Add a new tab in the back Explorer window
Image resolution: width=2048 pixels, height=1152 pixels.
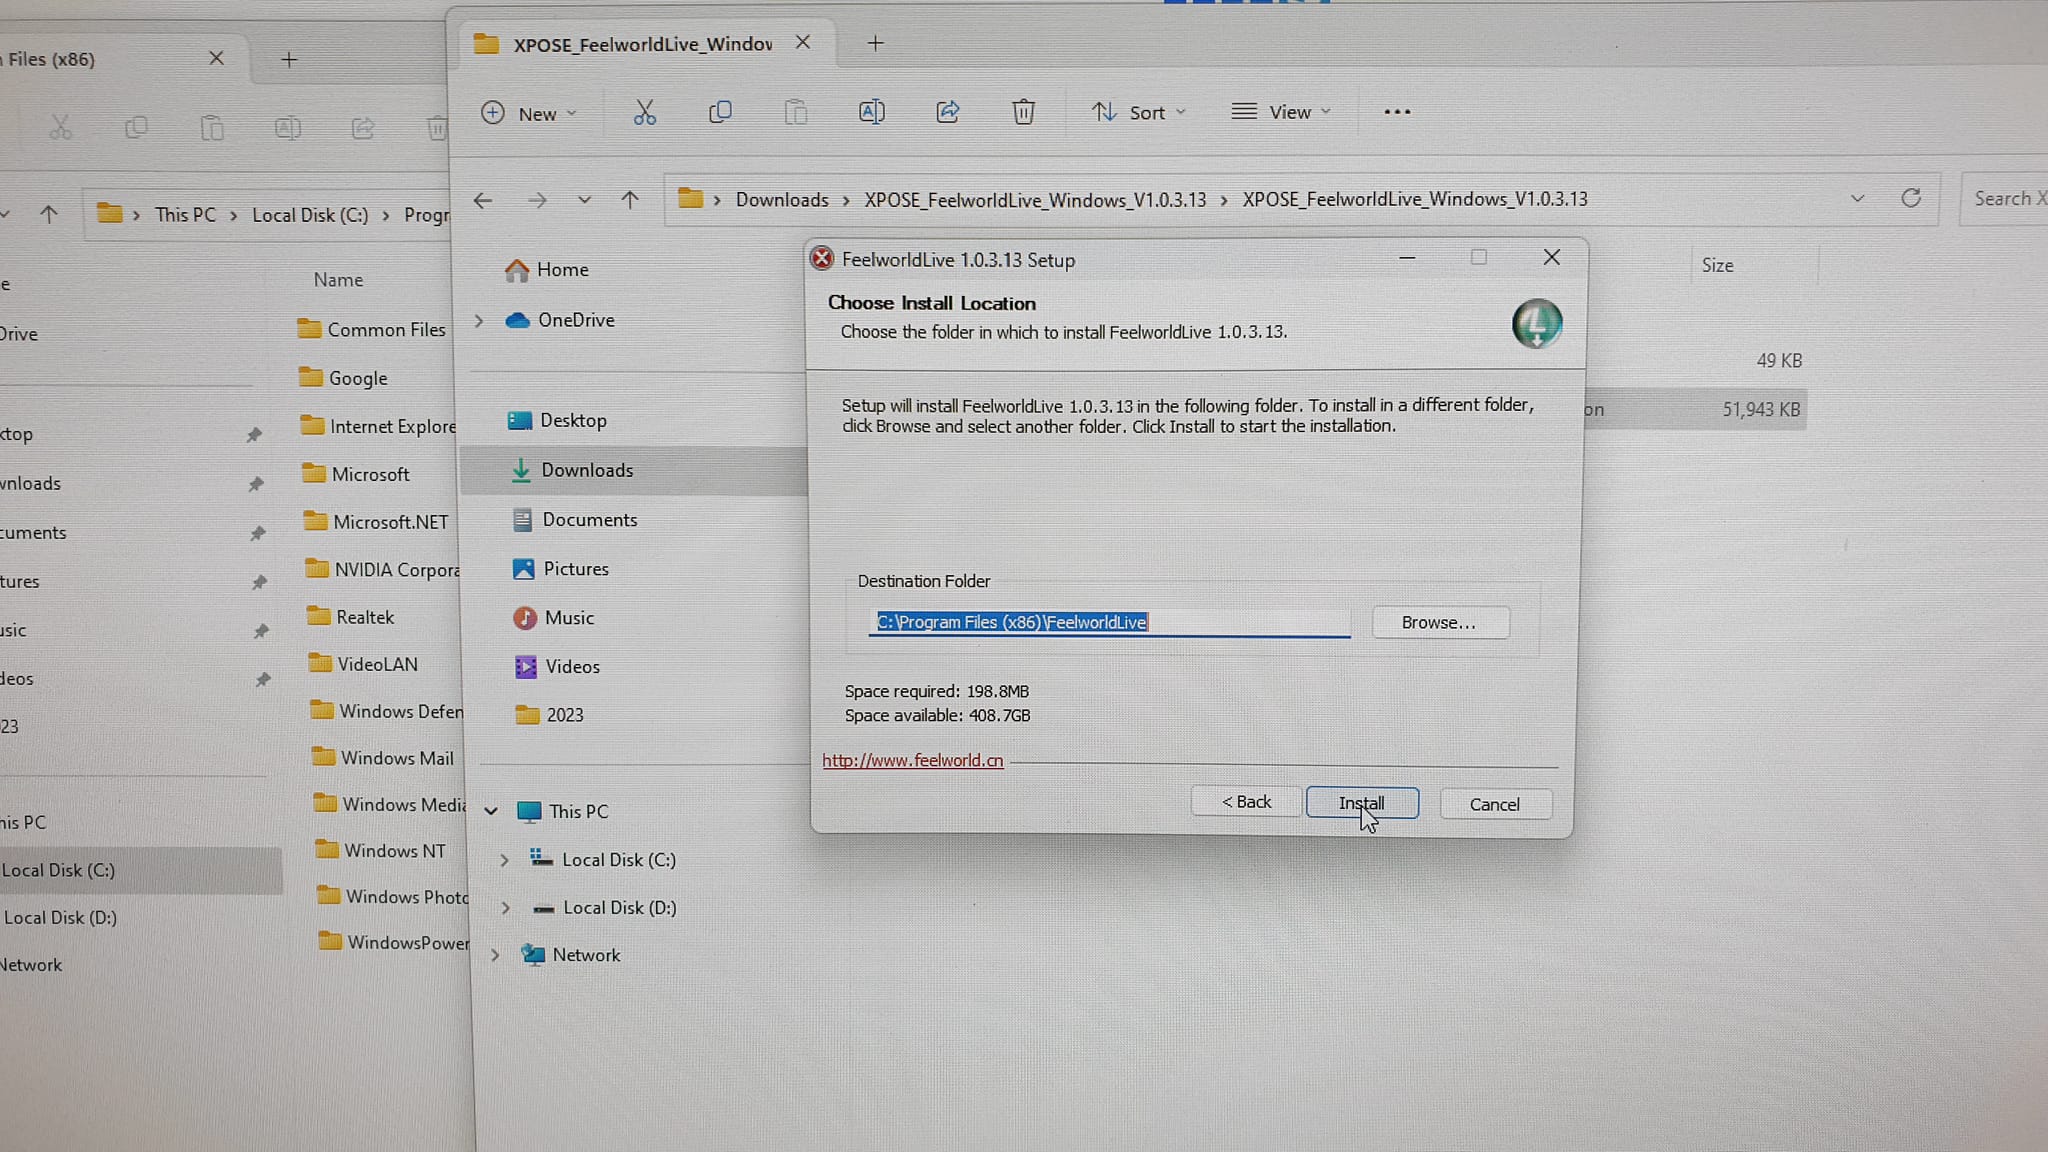click(289, 60)
